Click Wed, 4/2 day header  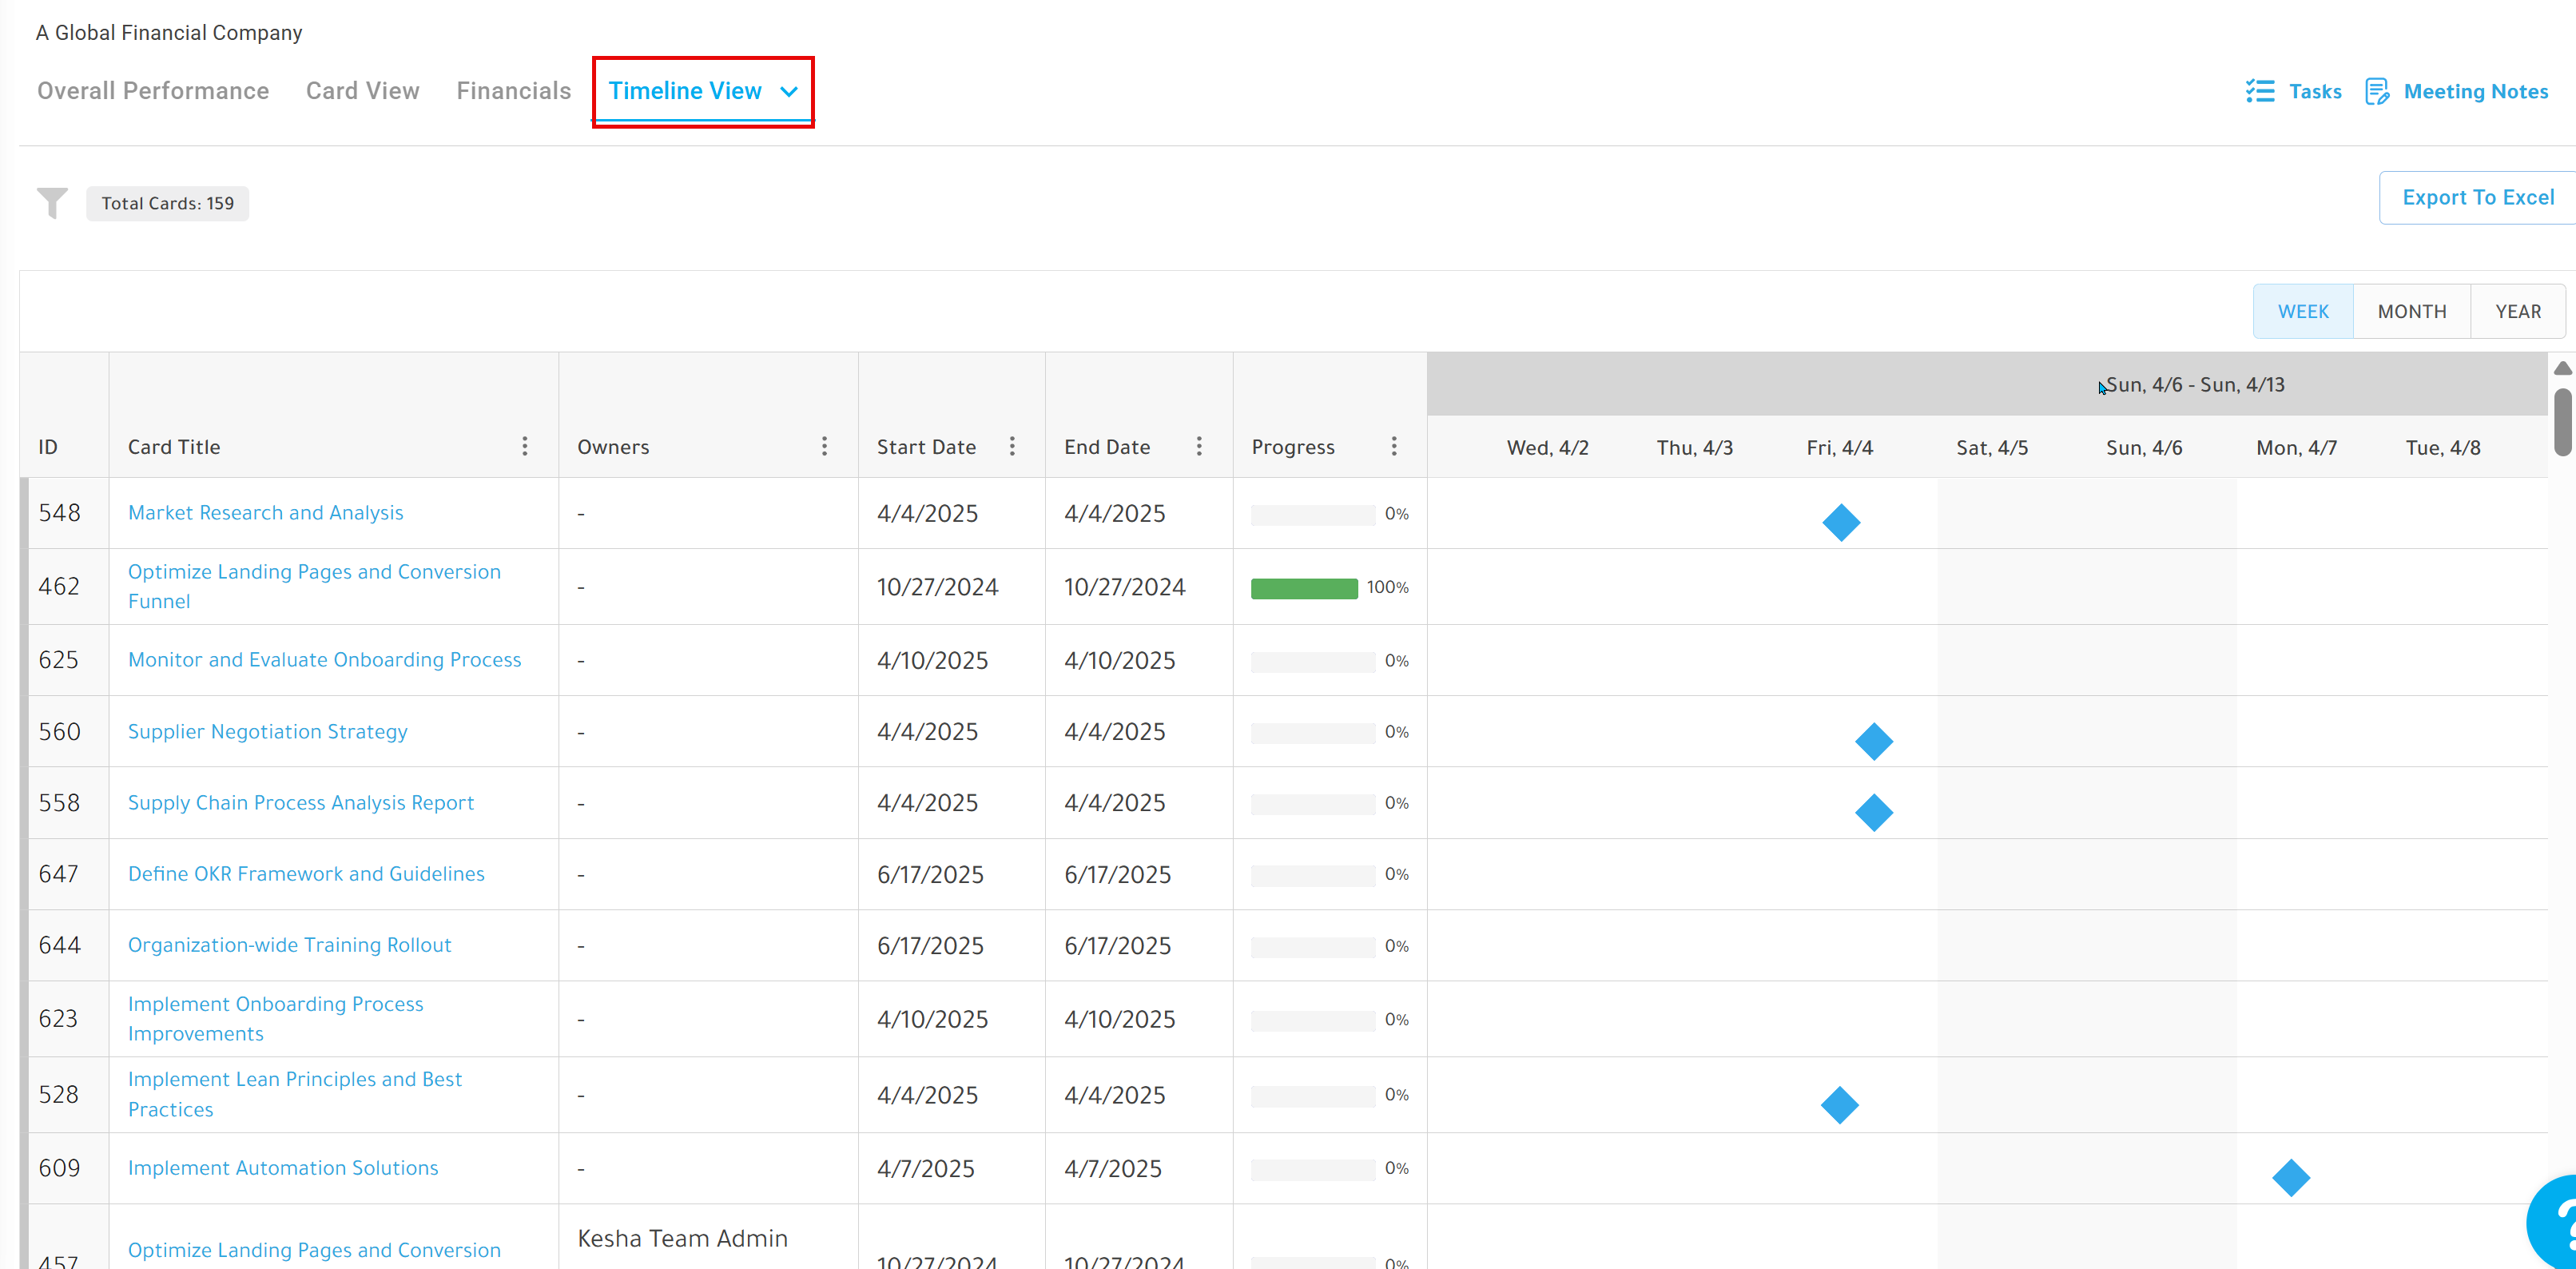(x=1547, y=447)
